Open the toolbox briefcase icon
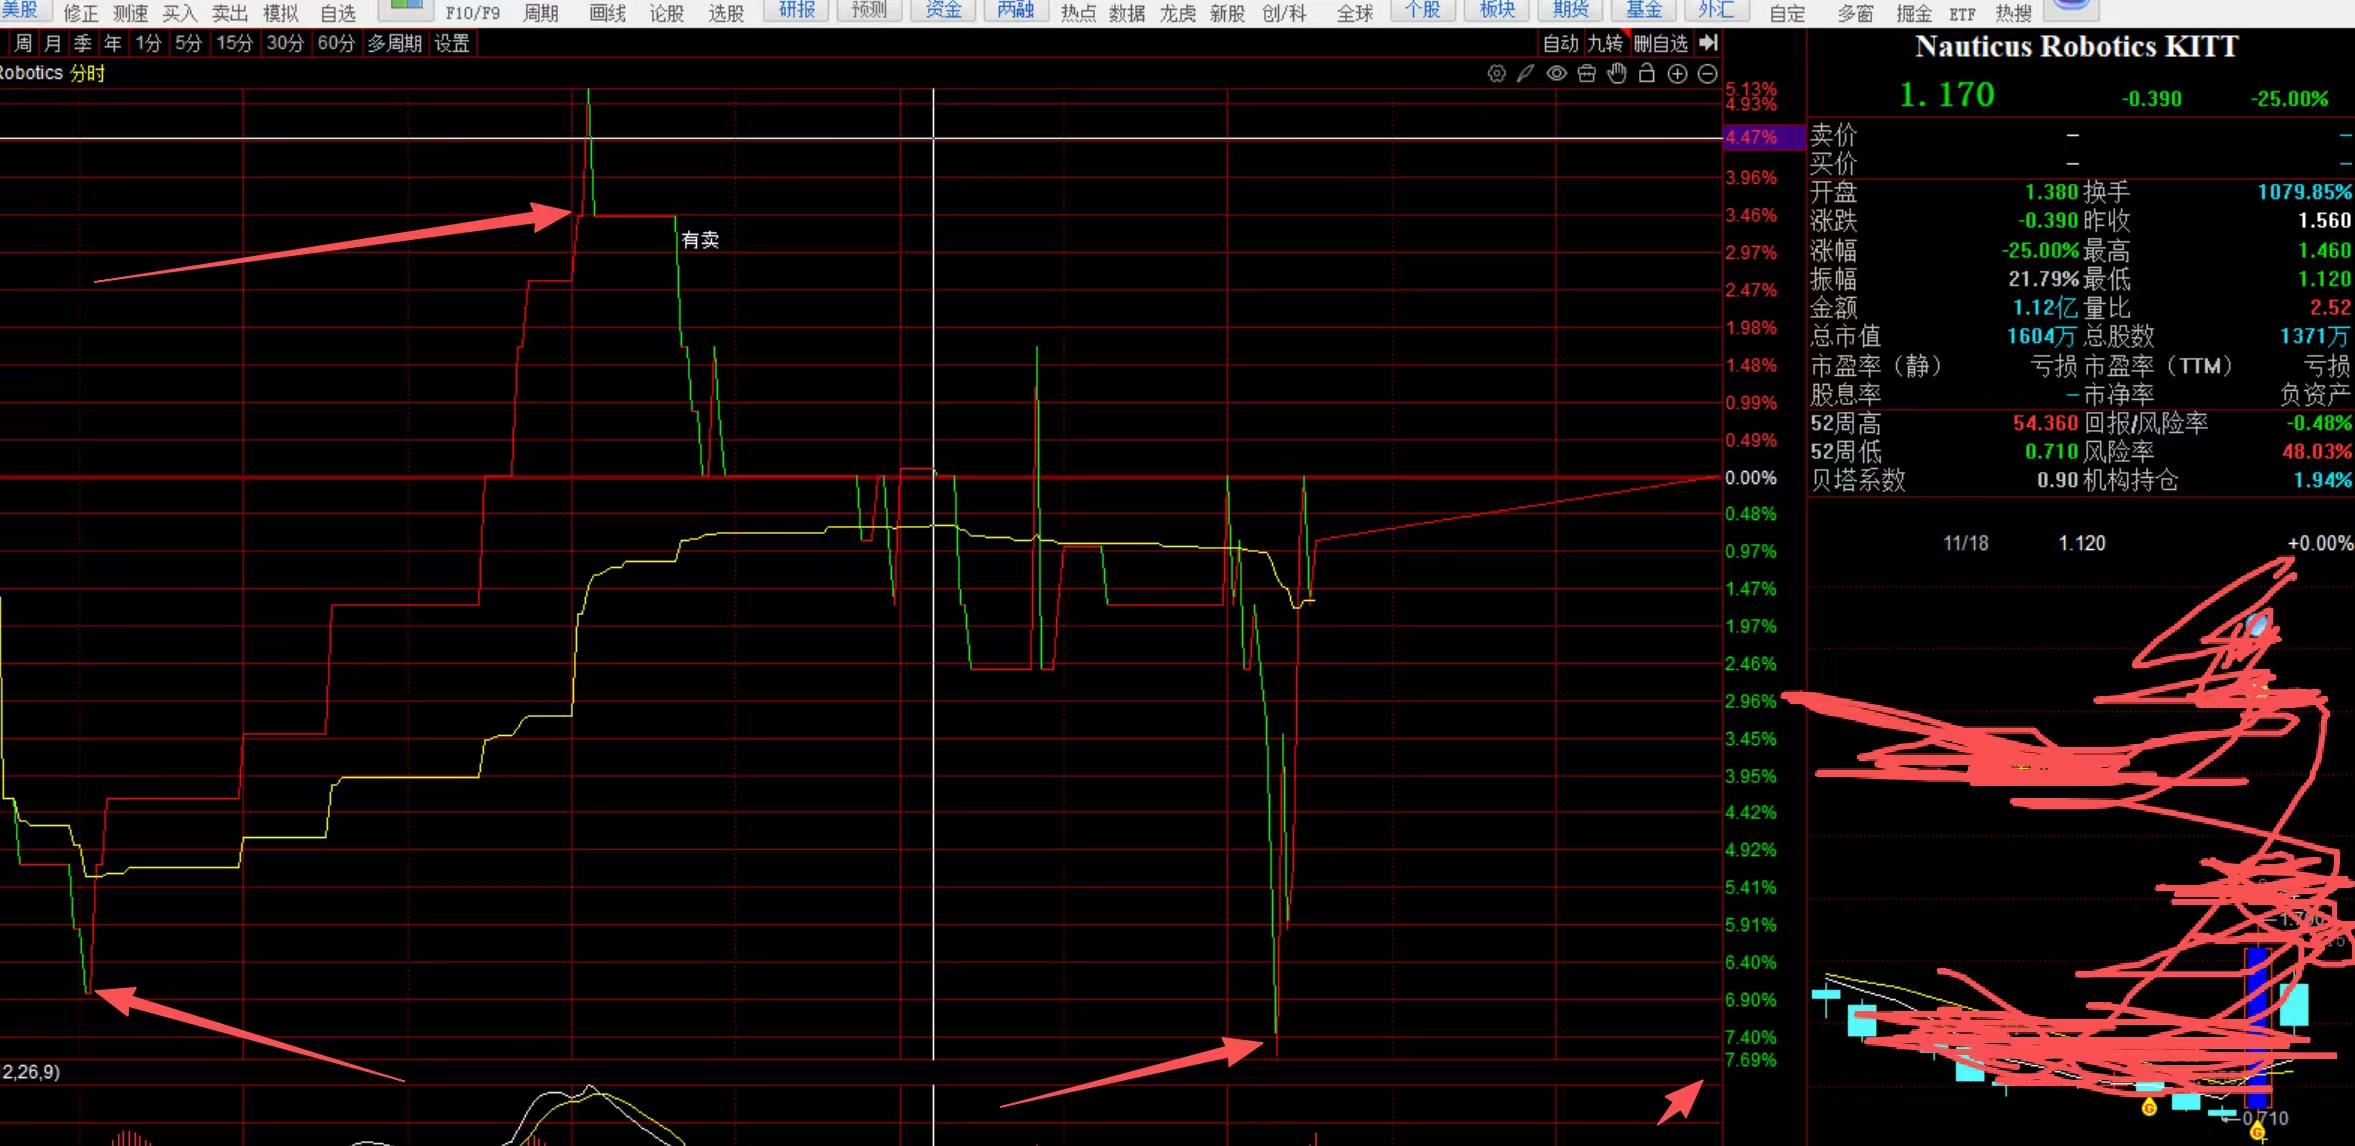This screenshot has height=1146, width=2355. (1587, 73)
